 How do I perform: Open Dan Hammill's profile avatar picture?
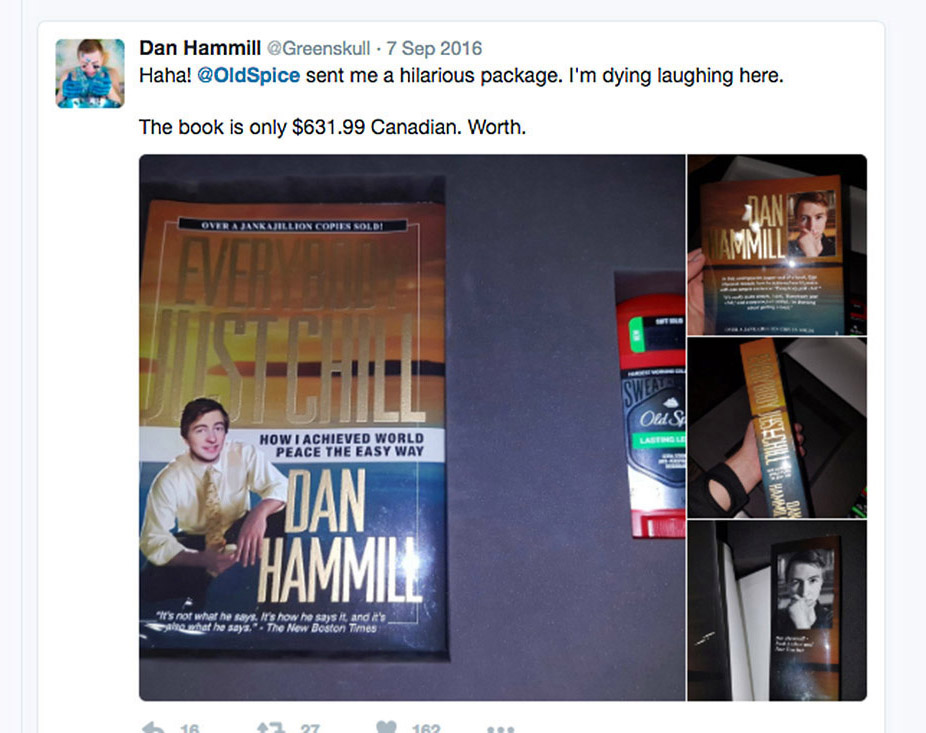coord(90,73)
